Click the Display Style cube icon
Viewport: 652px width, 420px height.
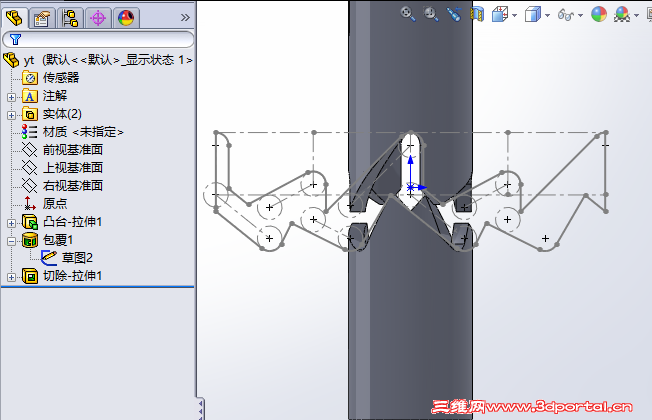(x=533, y=15)
